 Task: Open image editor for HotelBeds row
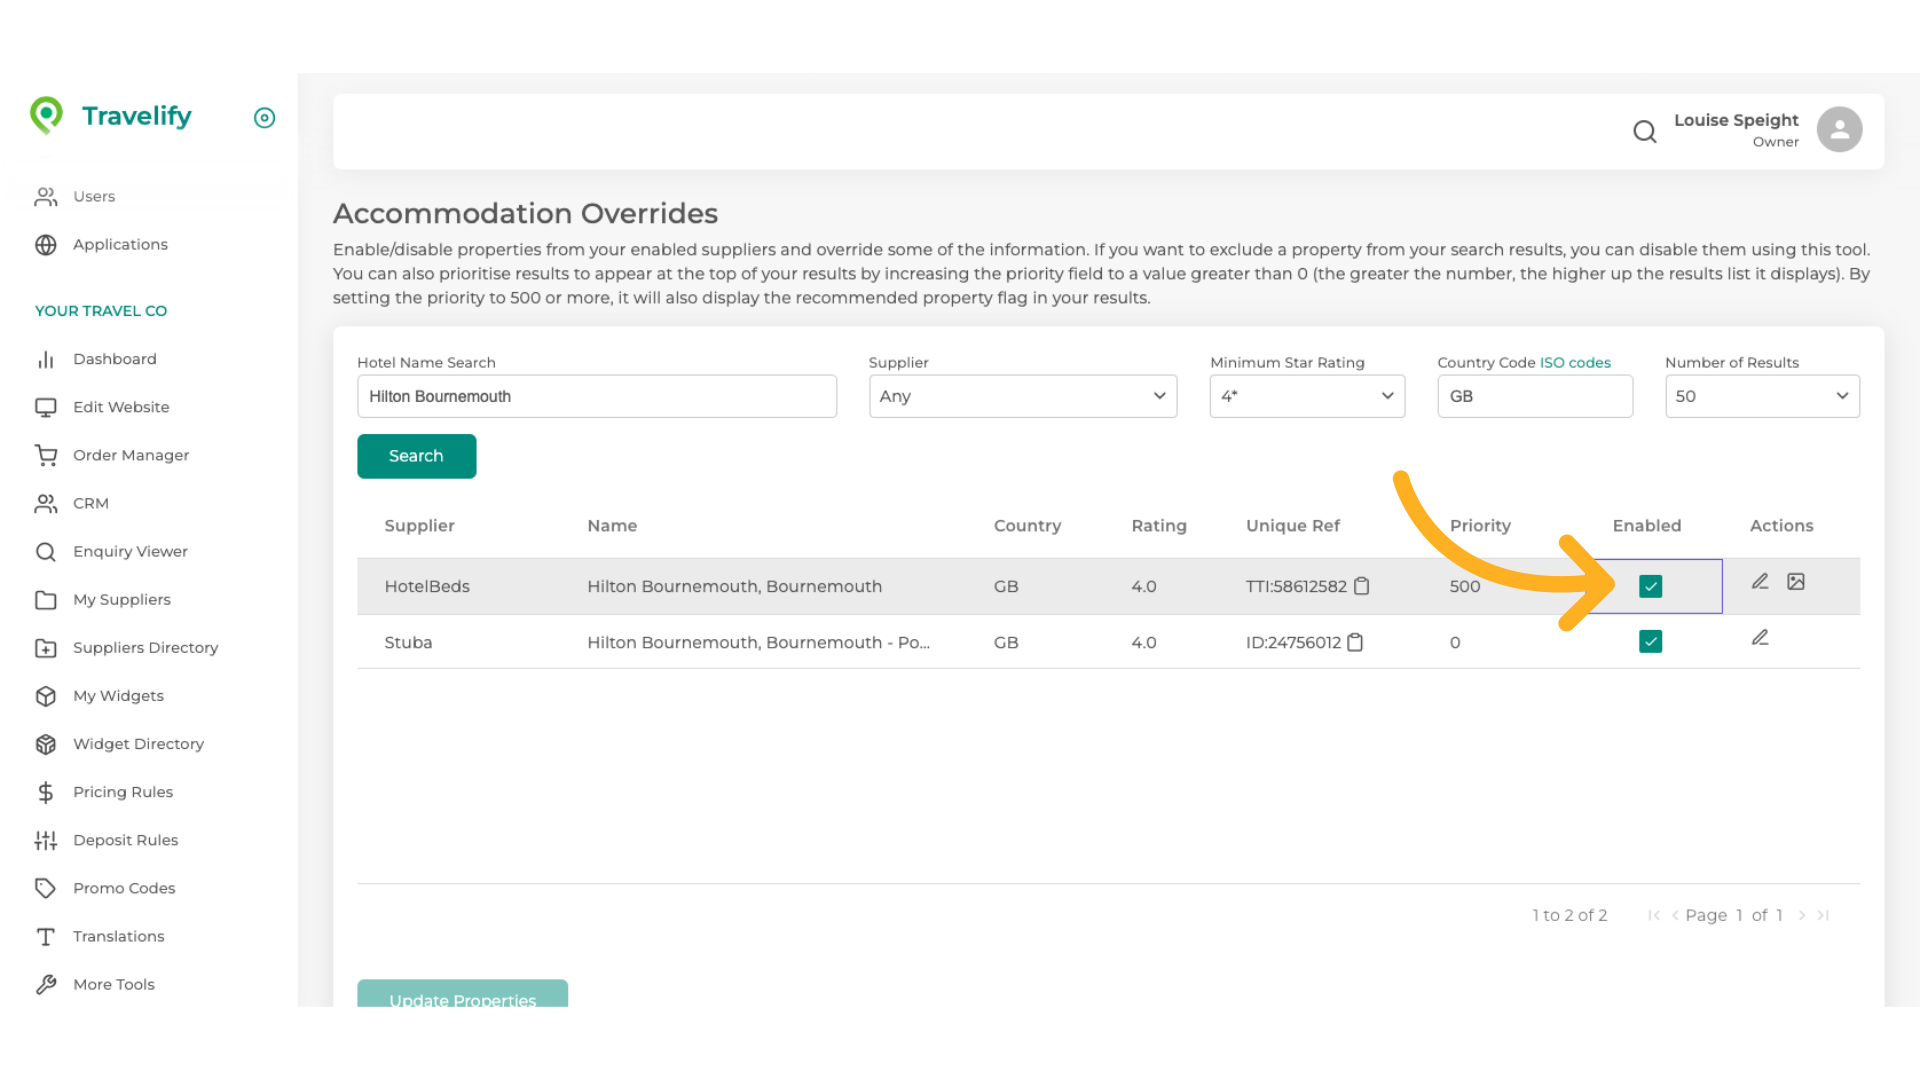[x=1796, y=581]
